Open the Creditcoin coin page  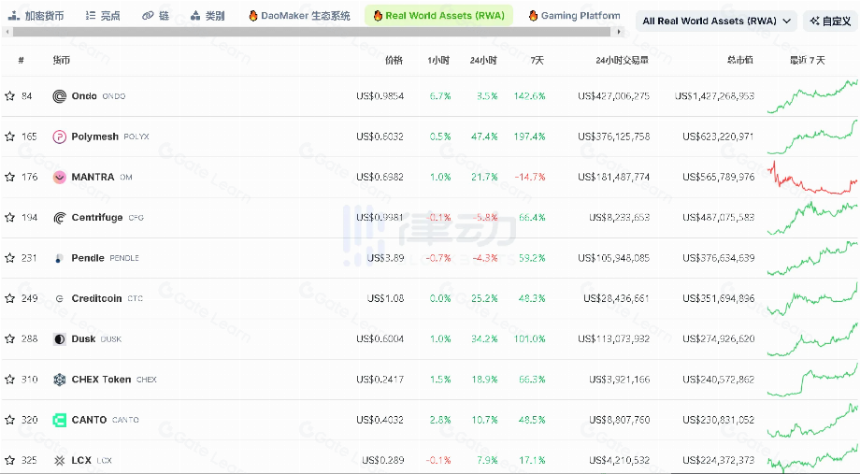click(97, 298)
